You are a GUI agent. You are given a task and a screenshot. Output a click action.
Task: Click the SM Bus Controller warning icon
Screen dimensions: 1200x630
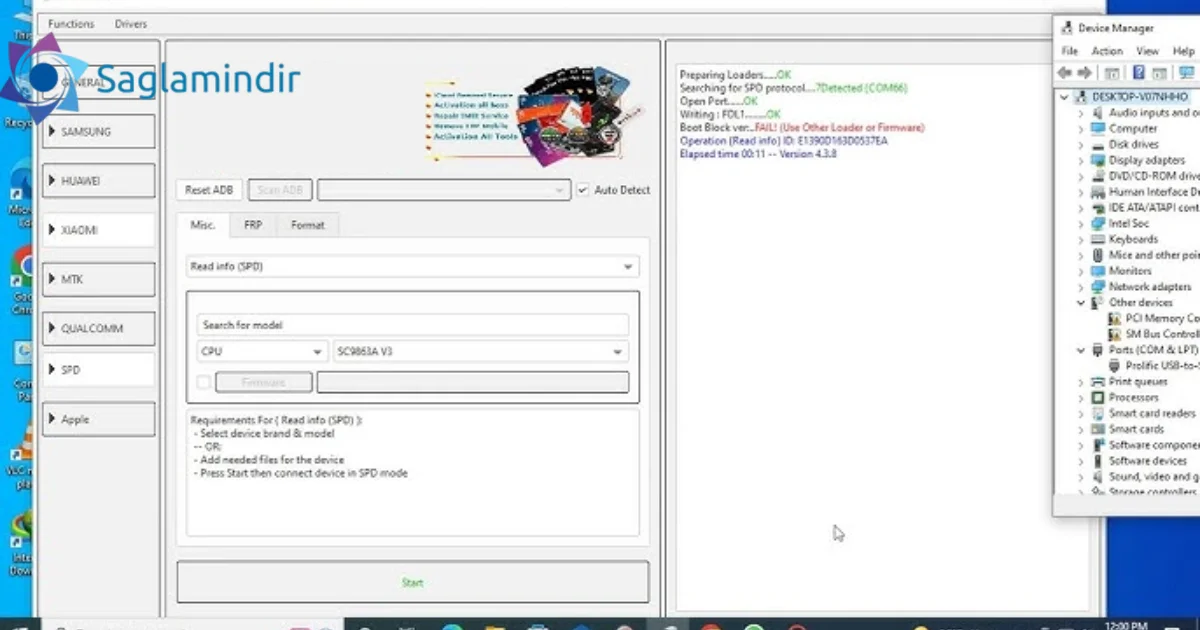click(1115, 334)
